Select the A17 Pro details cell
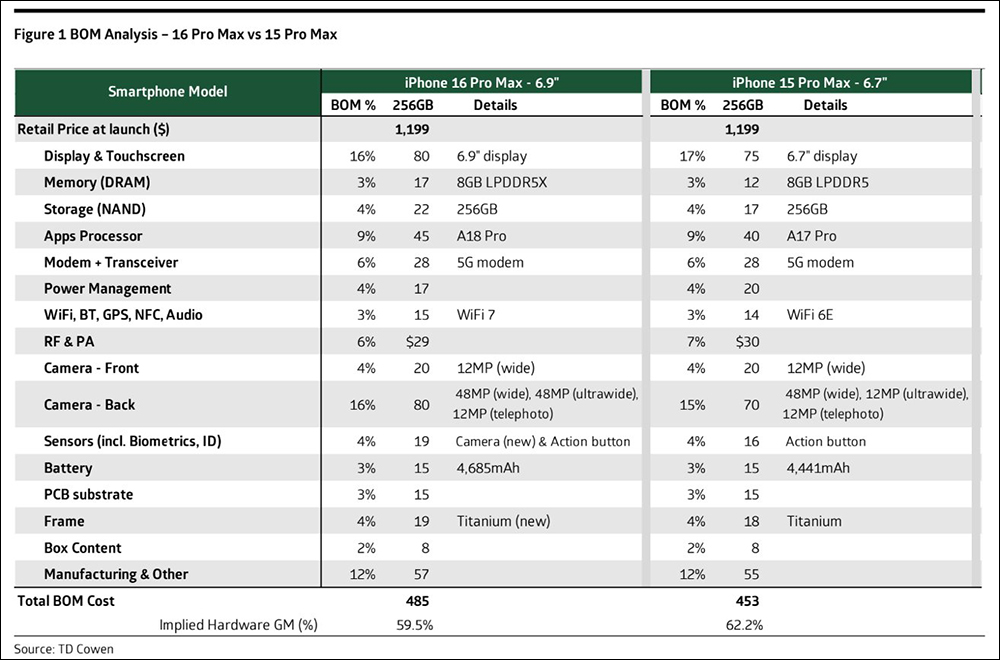1000x660 pixels. click(811, 236)
